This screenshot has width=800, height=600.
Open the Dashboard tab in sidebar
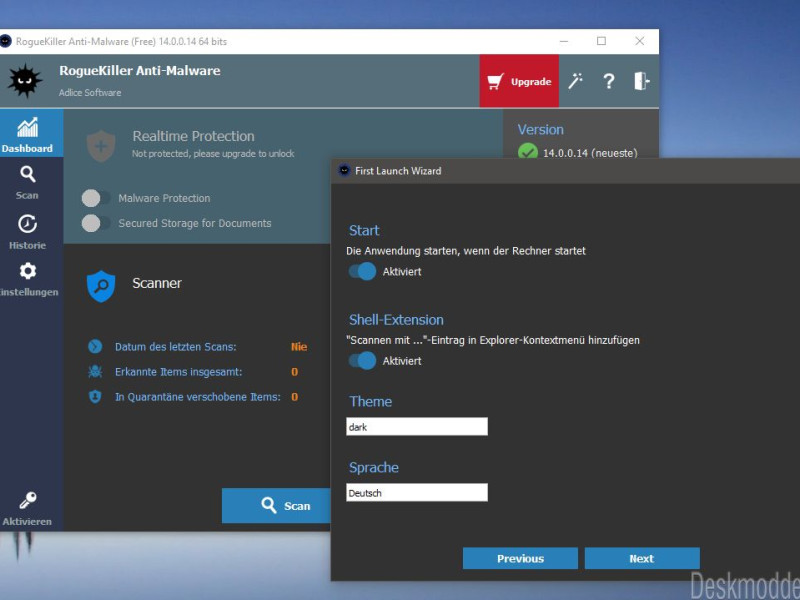31,134
